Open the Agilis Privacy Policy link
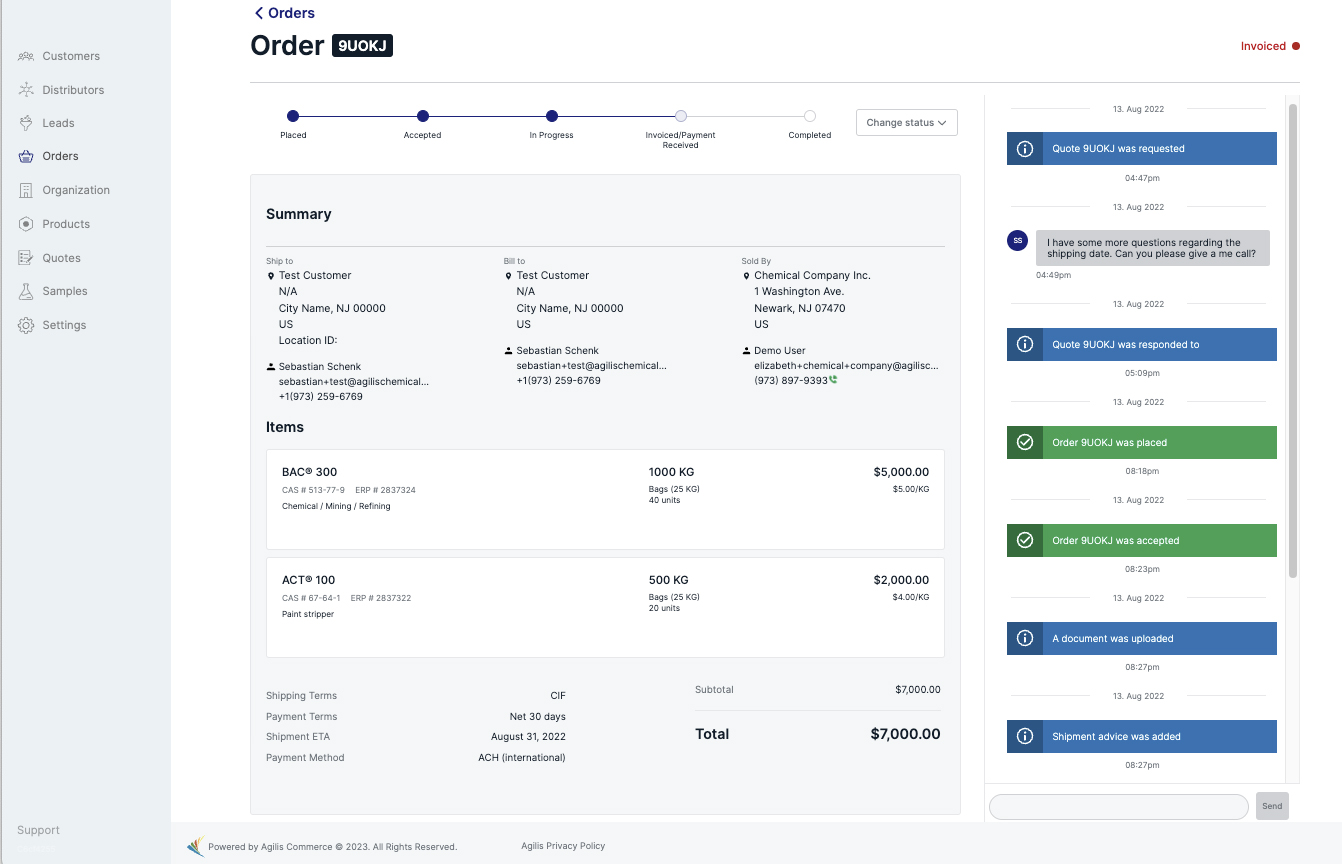 click(563, 846)
